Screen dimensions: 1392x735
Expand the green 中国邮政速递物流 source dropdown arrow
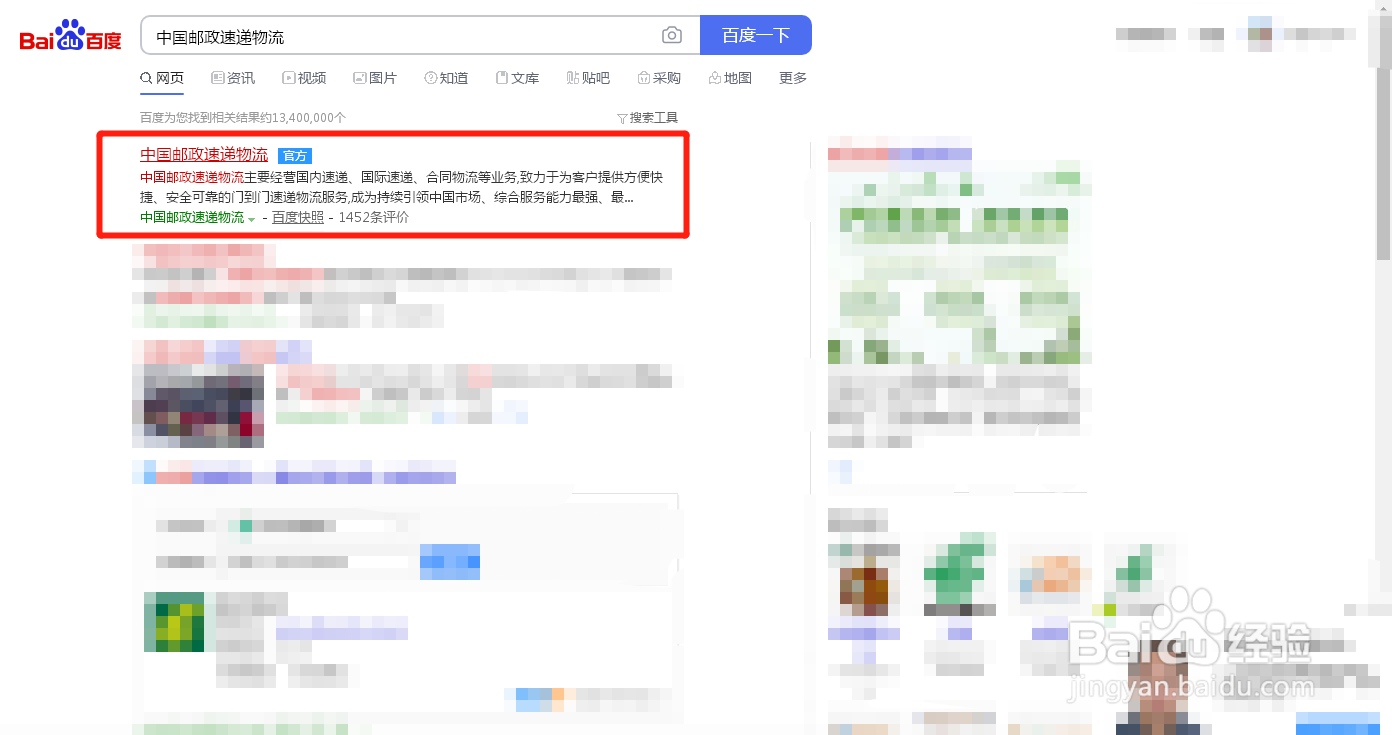point(251,218)
